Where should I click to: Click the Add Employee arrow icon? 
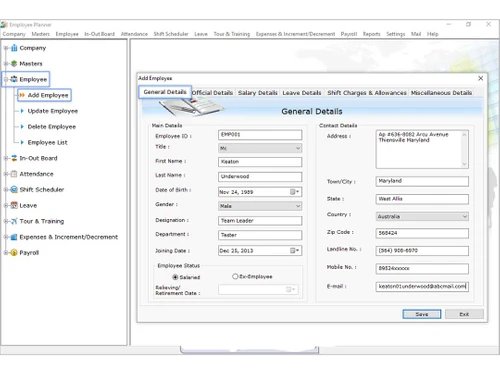pos(22,95)
